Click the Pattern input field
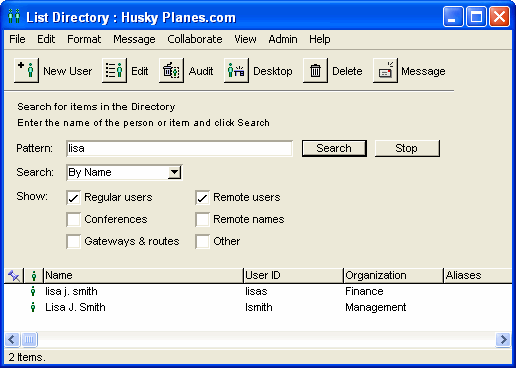Image resolution: width=516 pixels, height=368 pixels. [179, 148]
